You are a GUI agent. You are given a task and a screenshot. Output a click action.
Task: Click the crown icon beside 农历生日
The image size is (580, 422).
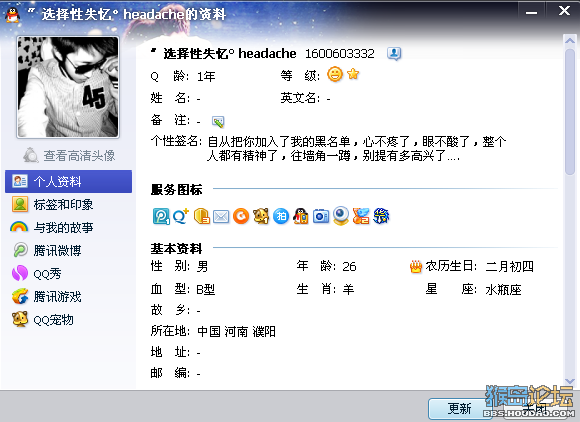coord(416,266)
